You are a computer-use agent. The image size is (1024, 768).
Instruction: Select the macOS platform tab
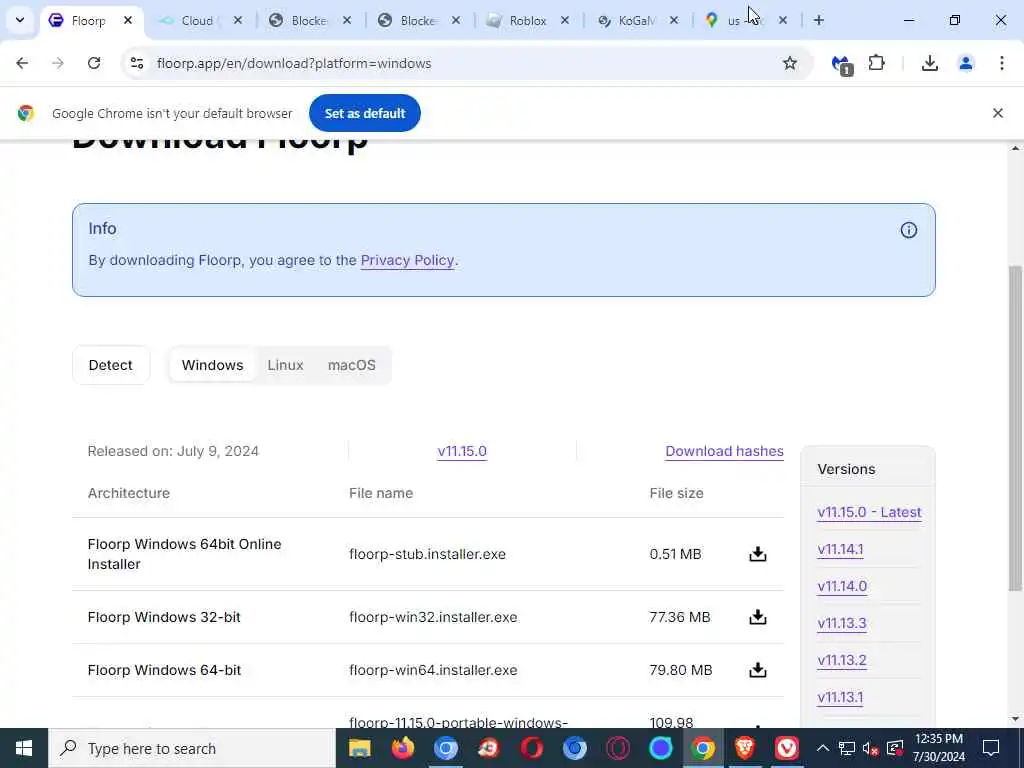[351, 365]
